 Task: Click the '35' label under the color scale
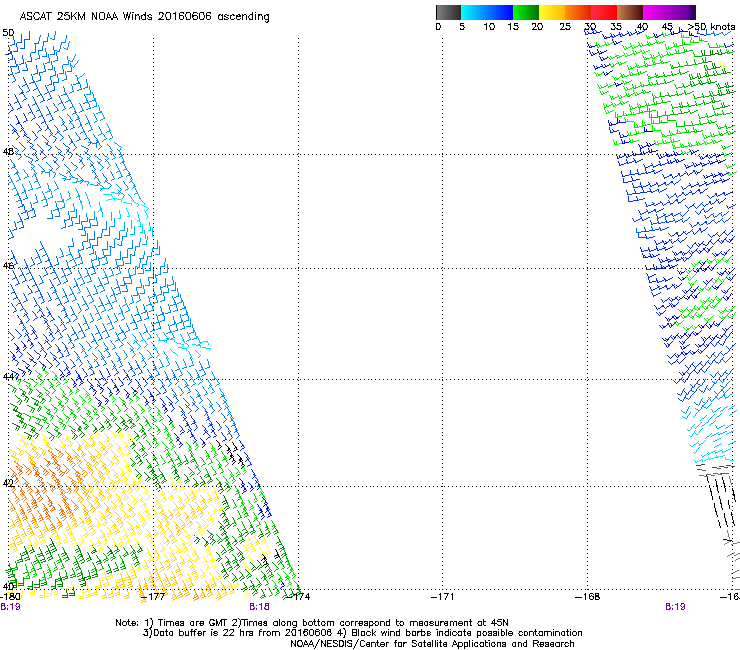click(x=616, y=27)
